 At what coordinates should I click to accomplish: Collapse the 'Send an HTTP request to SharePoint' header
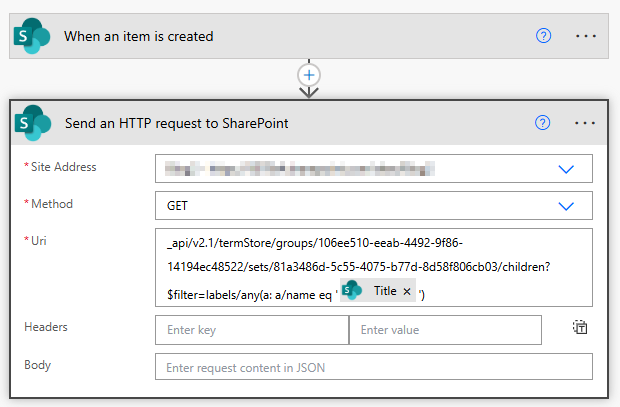coord(300,124)
